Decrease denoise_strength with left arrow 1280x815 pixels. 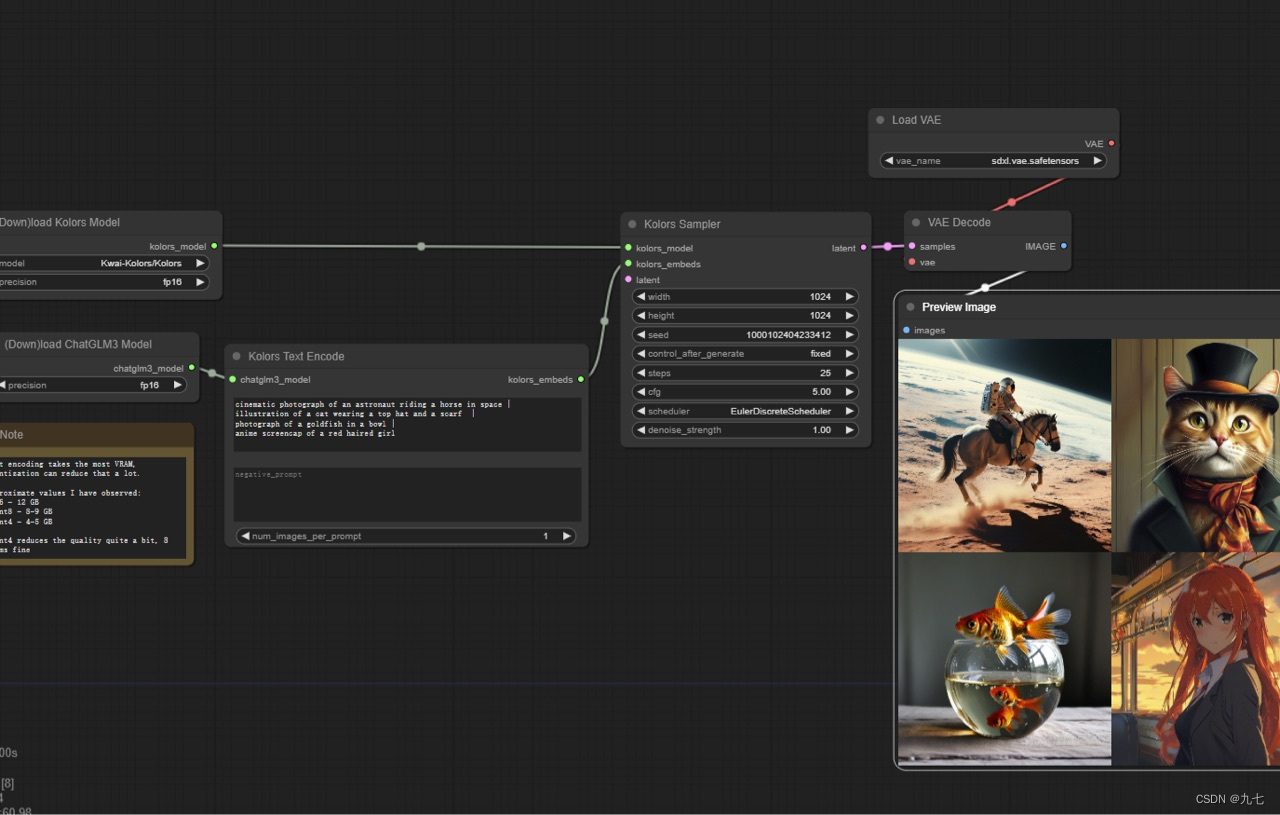(641, 430)
